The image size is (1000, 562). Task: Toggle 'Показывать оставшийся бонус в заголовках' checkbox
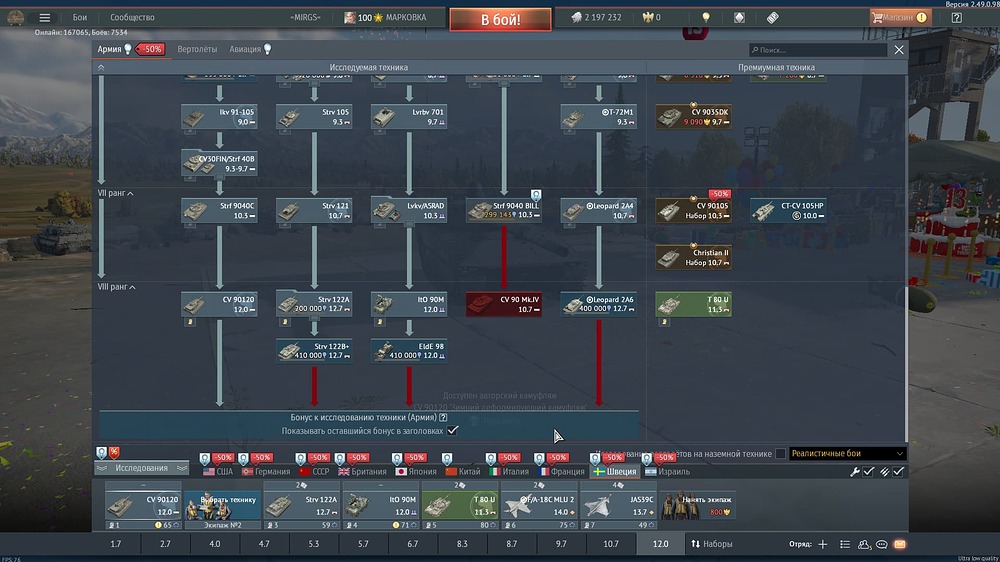click(453, 430)
